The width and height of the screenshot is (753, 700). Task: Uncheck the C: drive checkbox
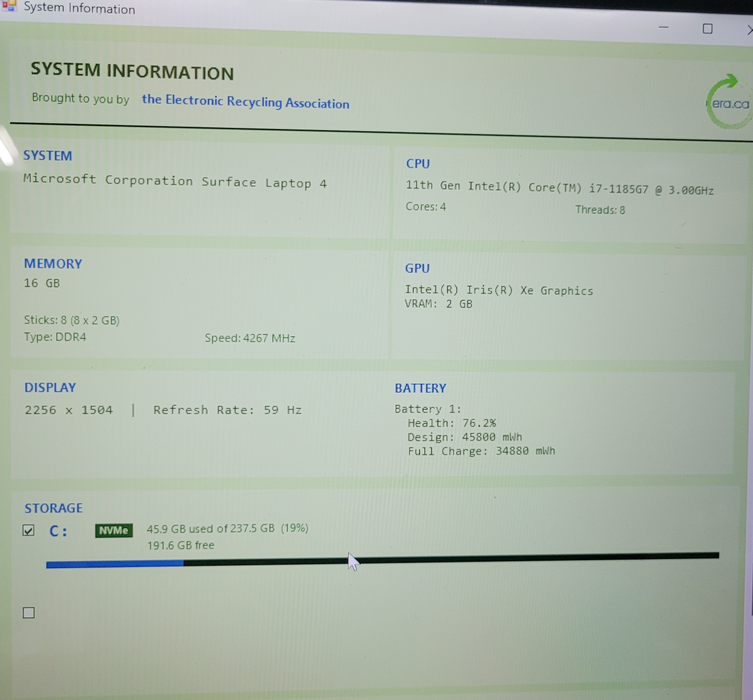pos(28,530)
